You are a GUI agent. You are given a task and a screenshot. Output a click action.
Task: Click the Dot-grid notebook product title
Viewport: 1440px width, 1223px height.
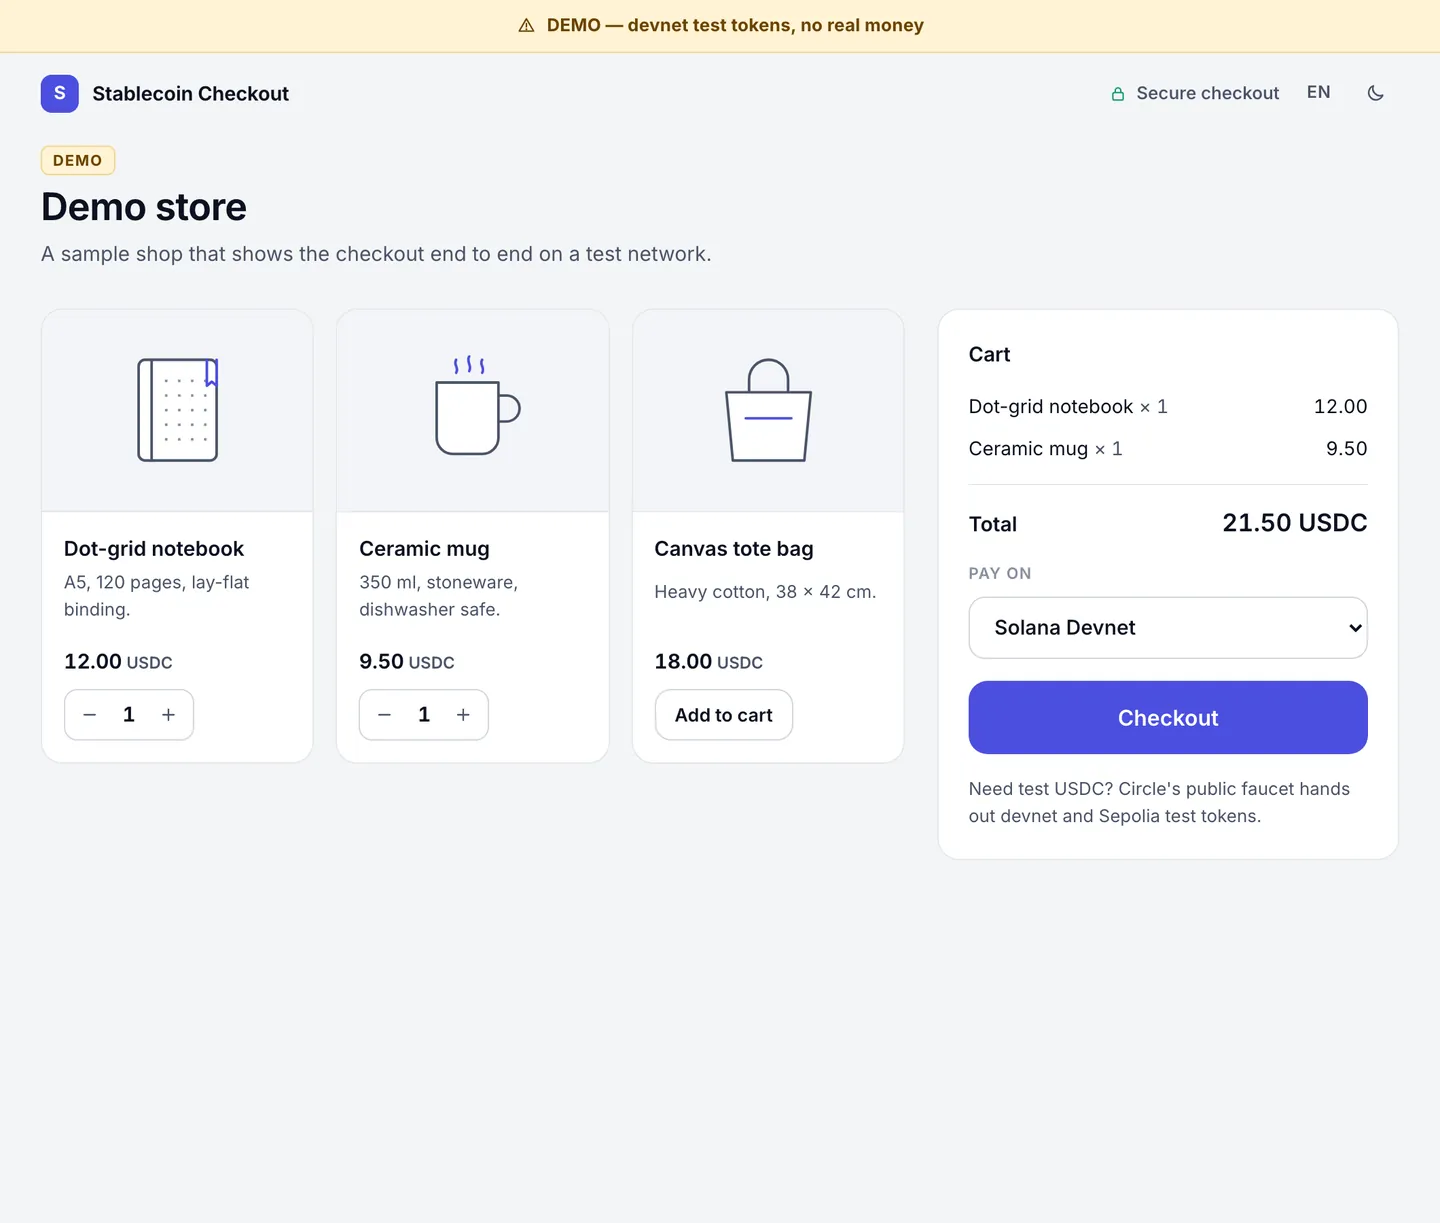click(154, 549)
